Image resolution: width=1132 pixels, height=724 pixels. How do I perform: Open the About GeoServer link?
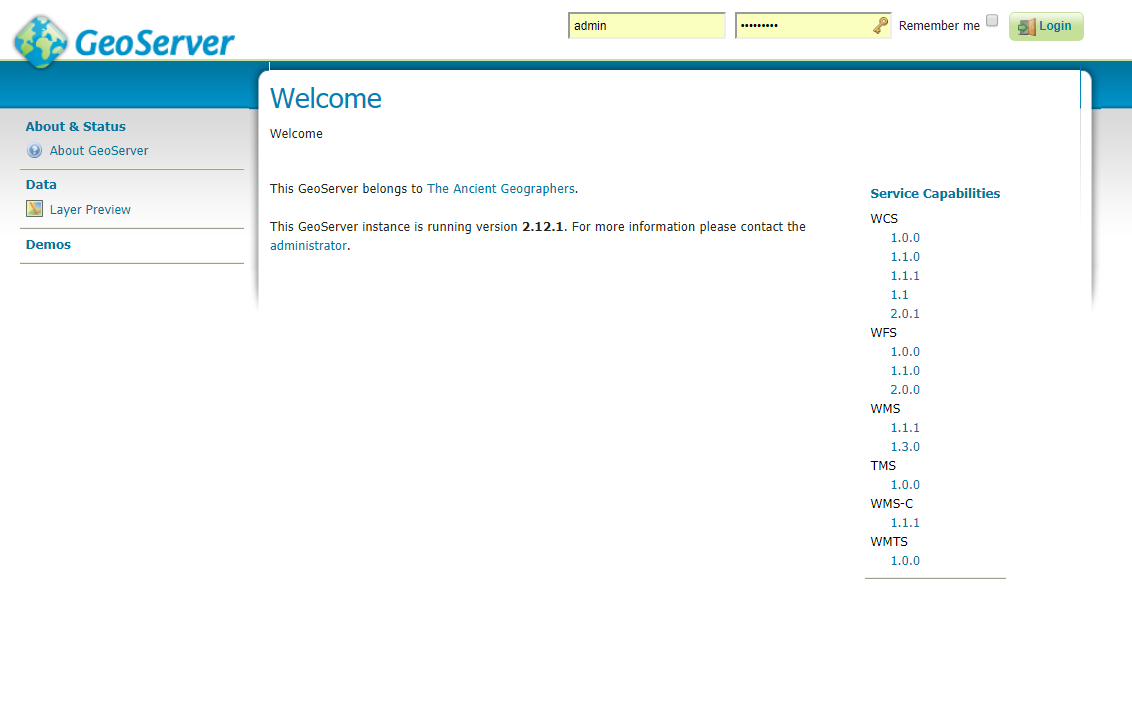pos(99,151)
